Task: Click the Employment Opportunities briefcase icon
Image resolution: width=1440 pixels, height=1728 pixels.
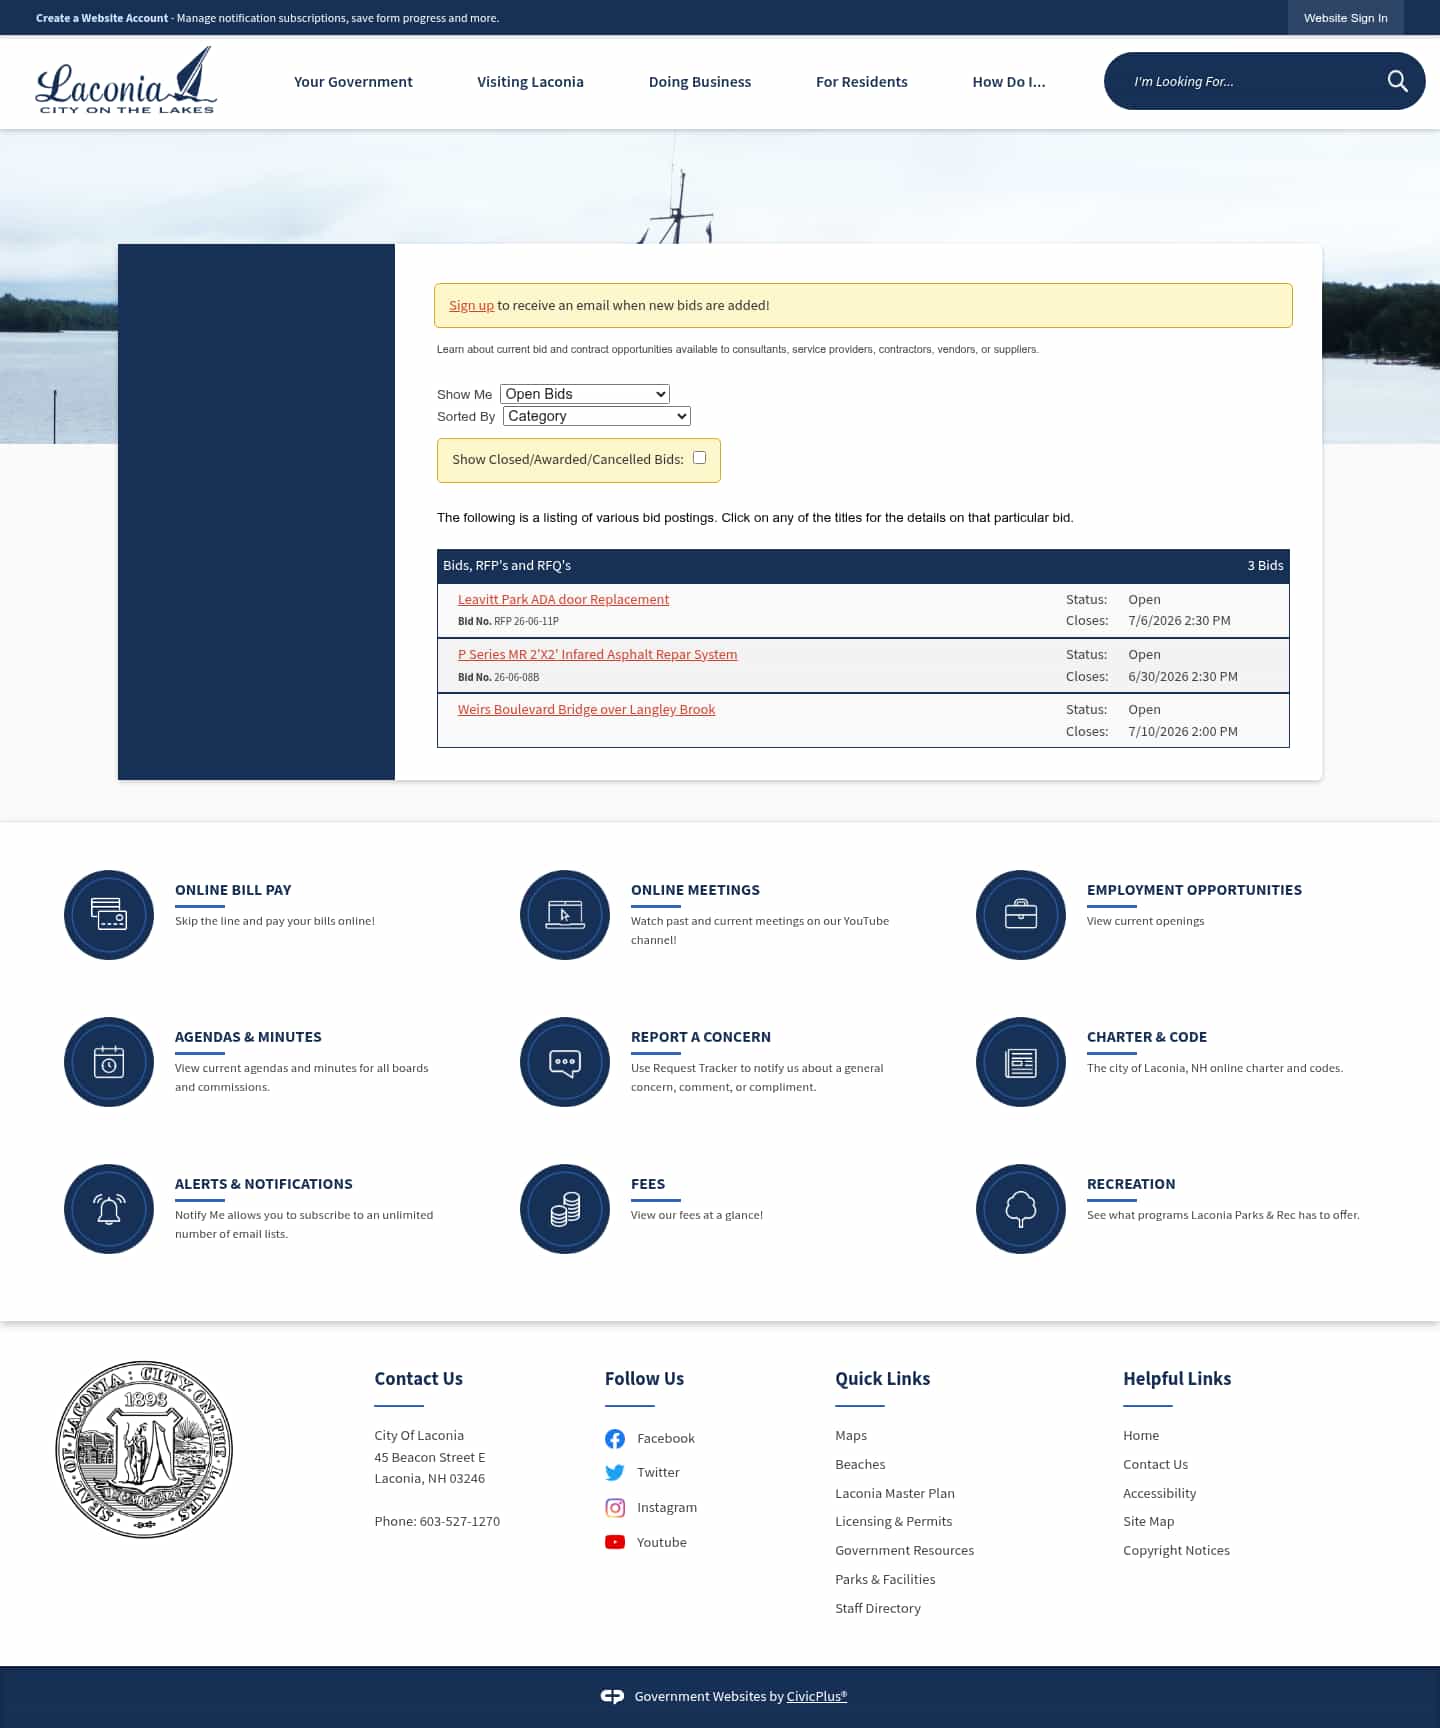Action: [1021, 915]
